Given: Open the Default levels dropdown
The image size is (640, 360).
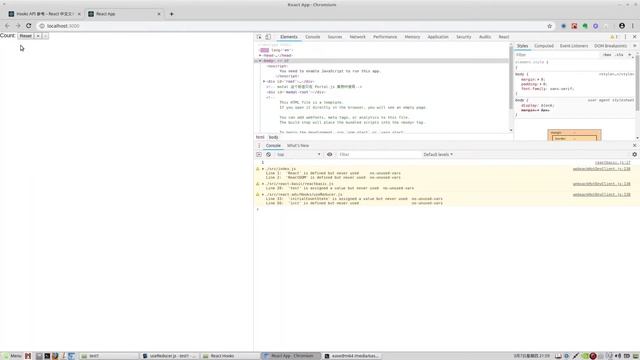Looking at the screenshot, I should tap(438, 155).
